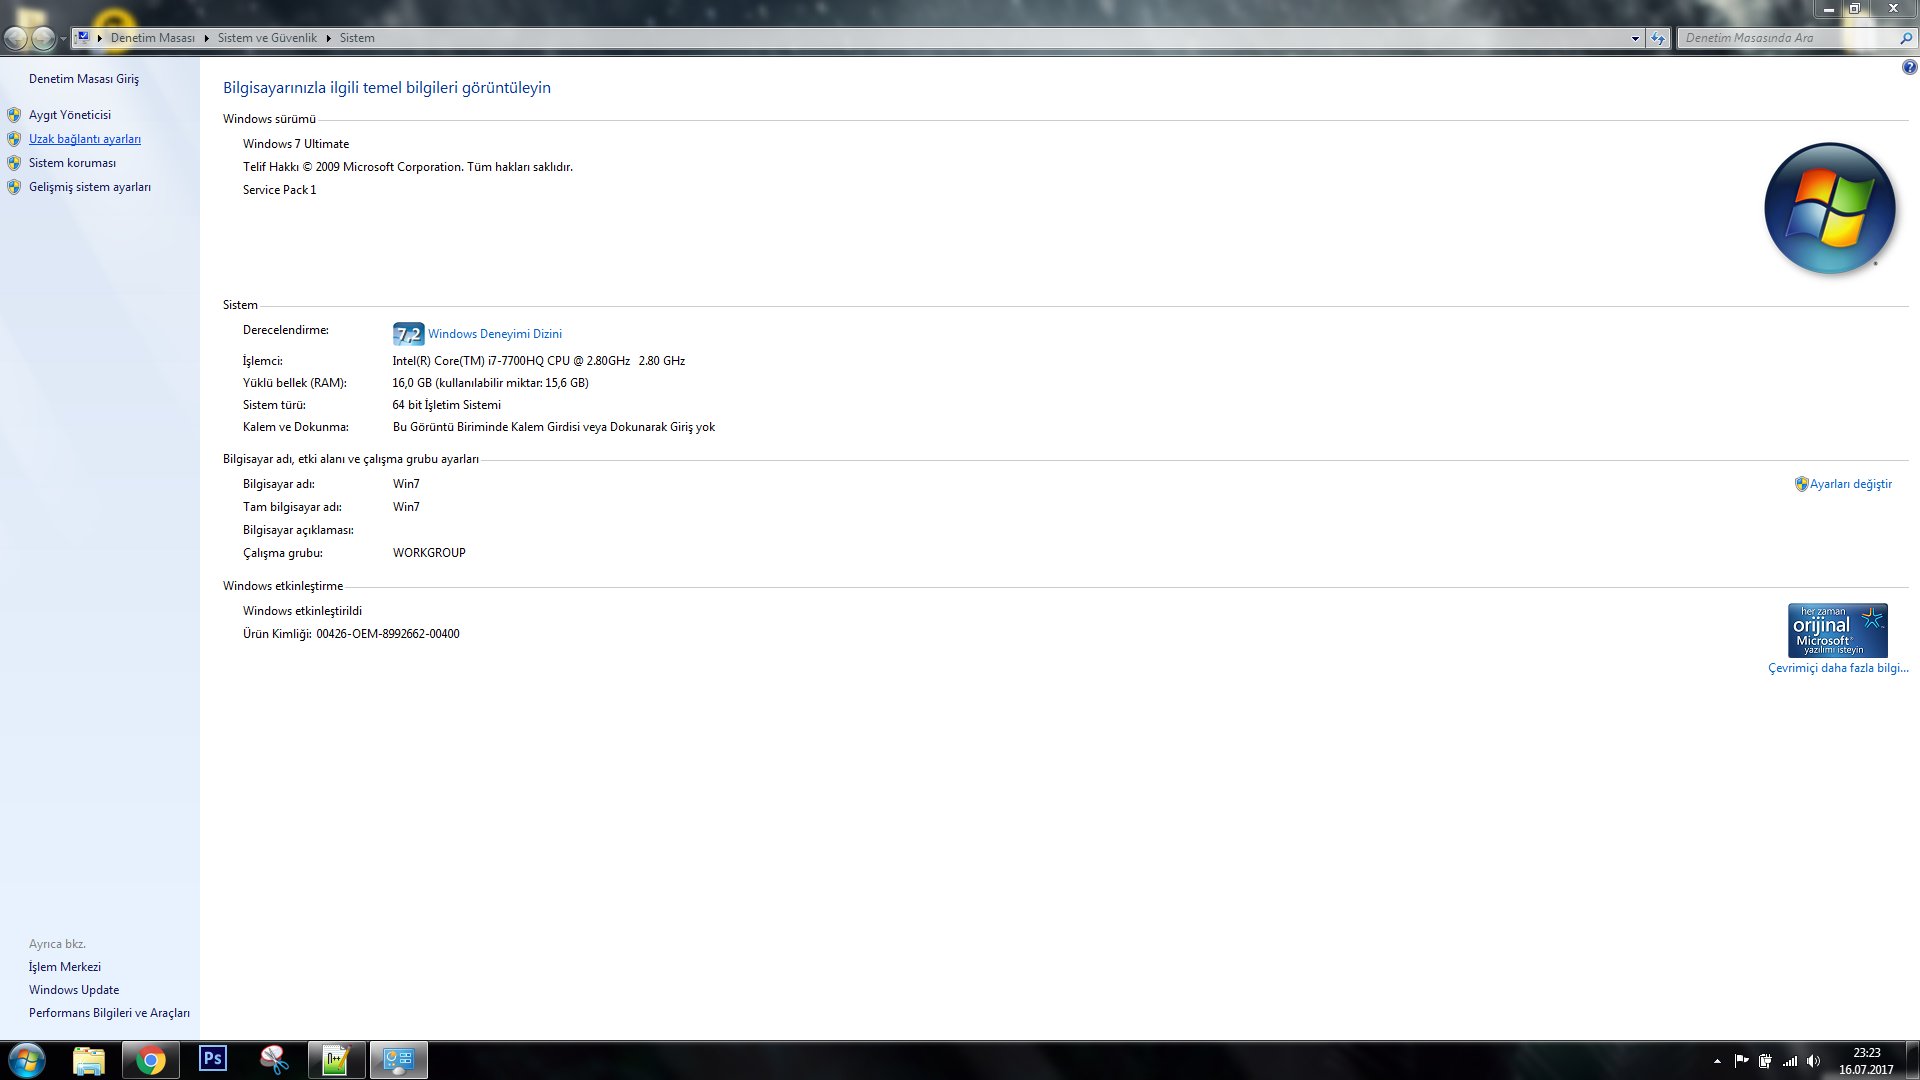Screen dimensions: 1920x1080
Task: Click Windows etkinleştirildi text
Action: click(303, 611)
